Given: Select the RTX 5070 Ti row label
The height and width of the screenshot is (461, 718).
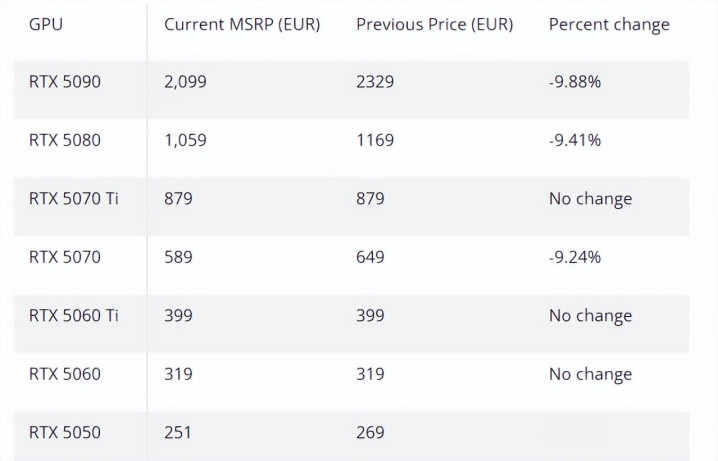Looking at the screenshot, I should pos(73,199).
